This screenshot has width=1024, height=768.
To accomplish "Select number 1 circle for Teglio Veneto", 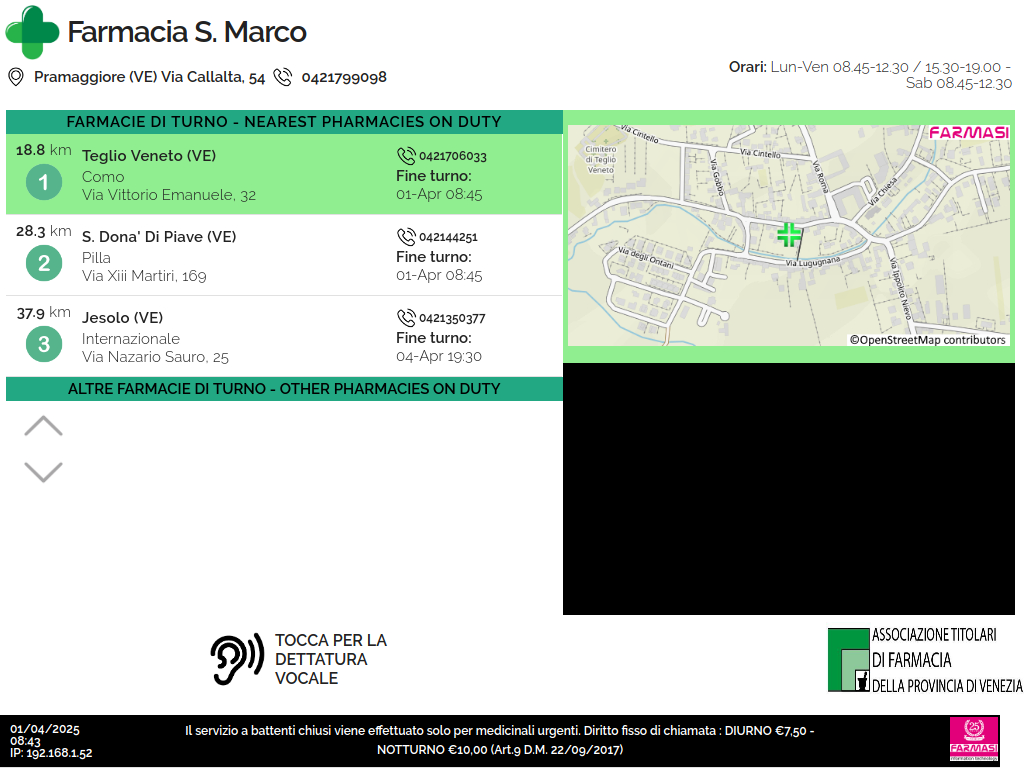I will coord(43,183).
